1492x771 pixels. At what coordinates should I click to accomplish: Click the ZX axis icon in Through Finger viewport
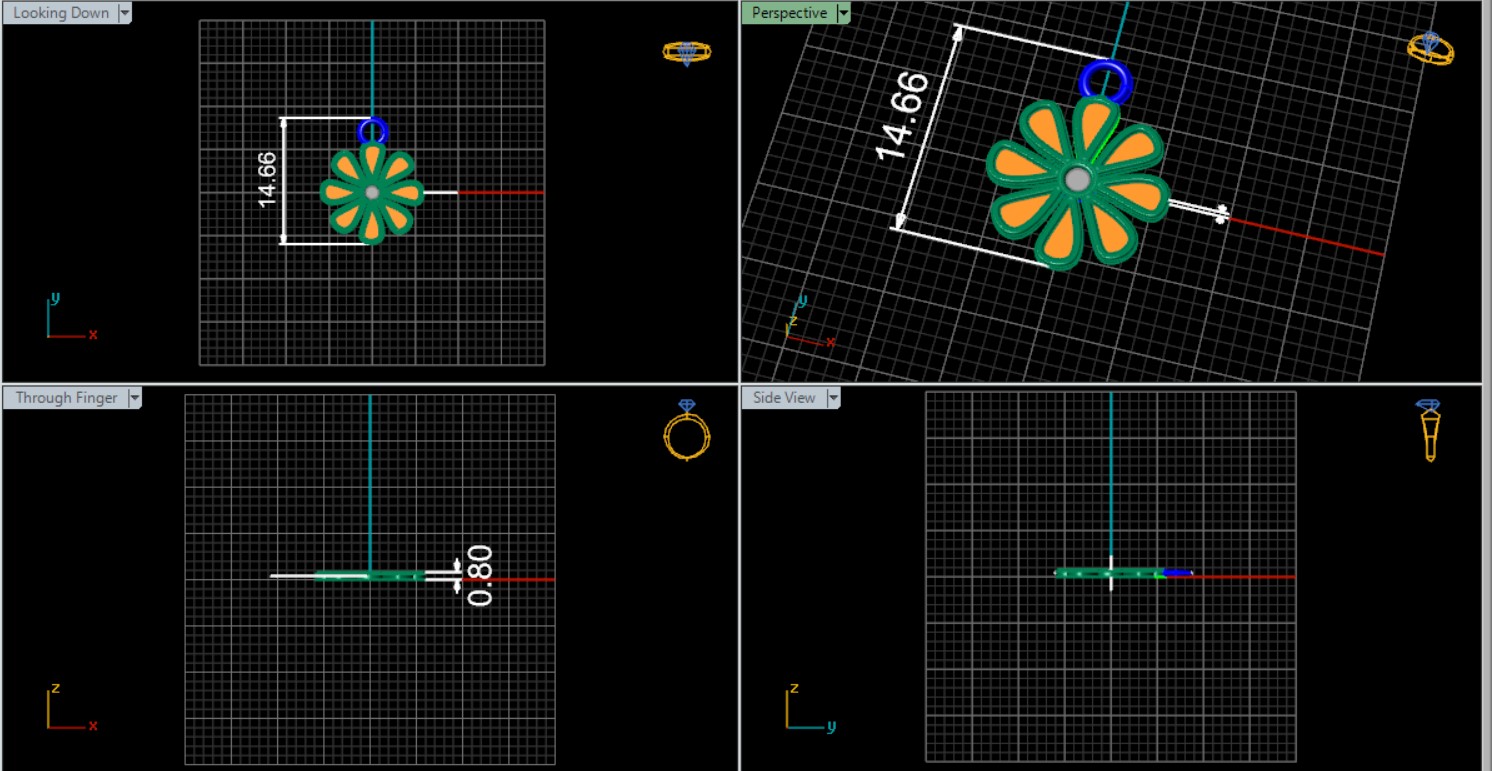(x=70, y=708)
